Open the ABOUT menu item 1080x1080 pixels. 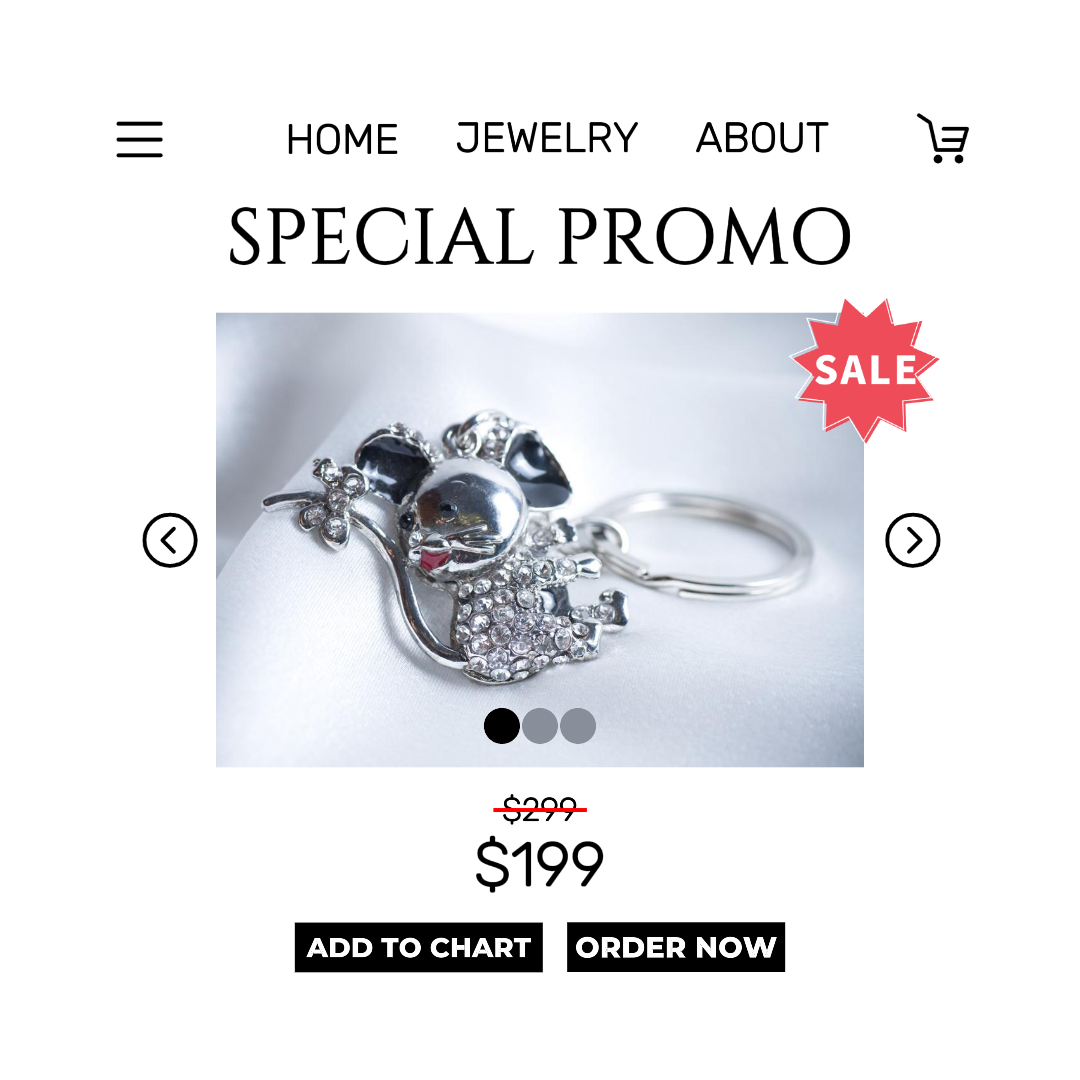tap(762, 138)
